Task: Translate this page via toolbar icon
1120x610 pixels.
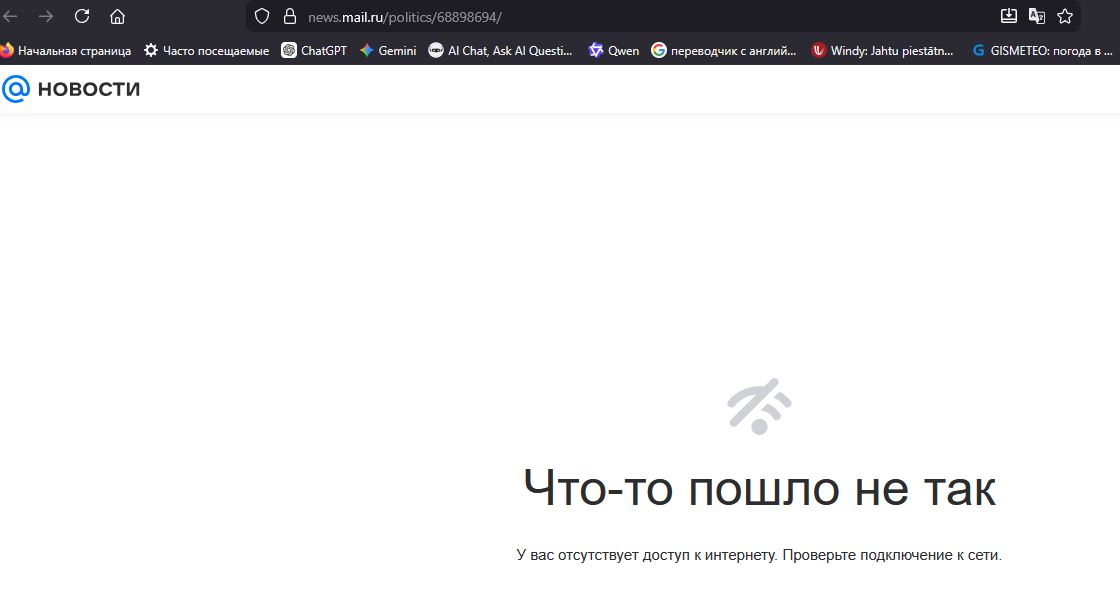Action: (x=1036, y=16)
